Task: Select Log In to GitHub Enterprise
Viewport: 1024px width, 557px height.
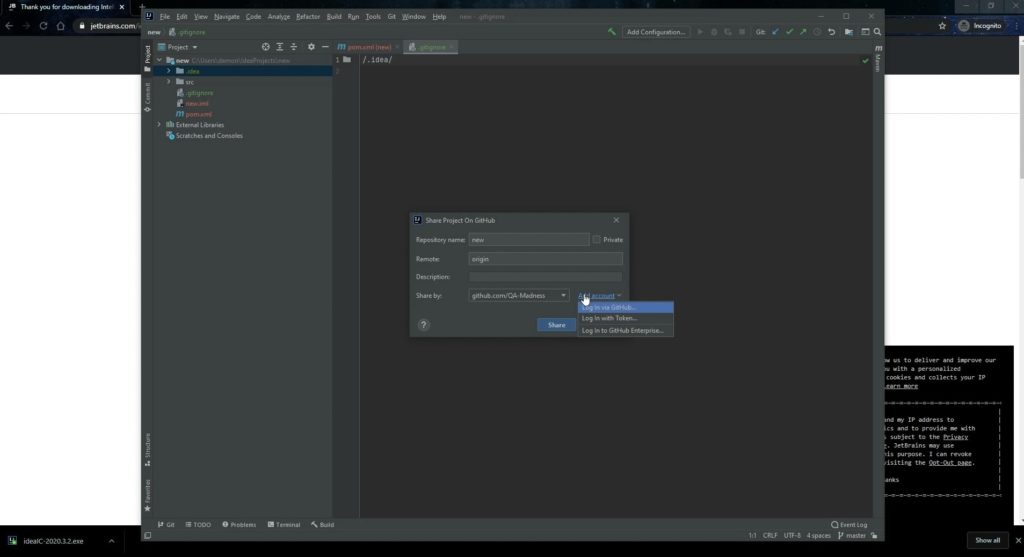Action: click(x=626, y=330)
